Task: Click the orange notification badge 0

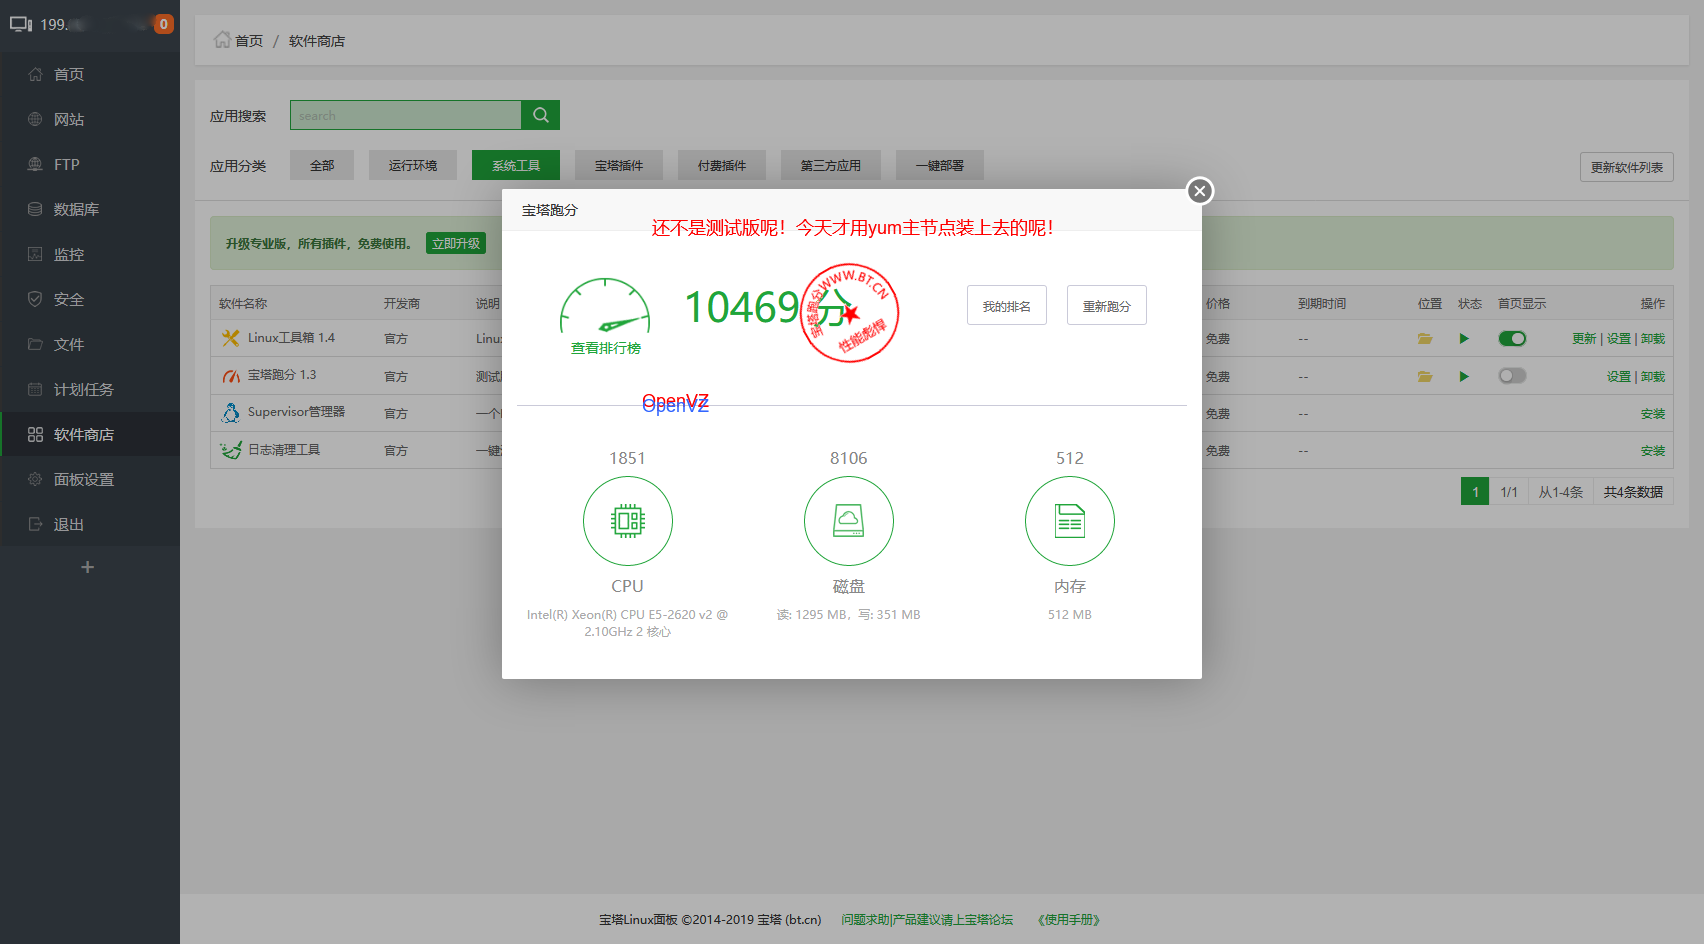Action: [164, 24]
